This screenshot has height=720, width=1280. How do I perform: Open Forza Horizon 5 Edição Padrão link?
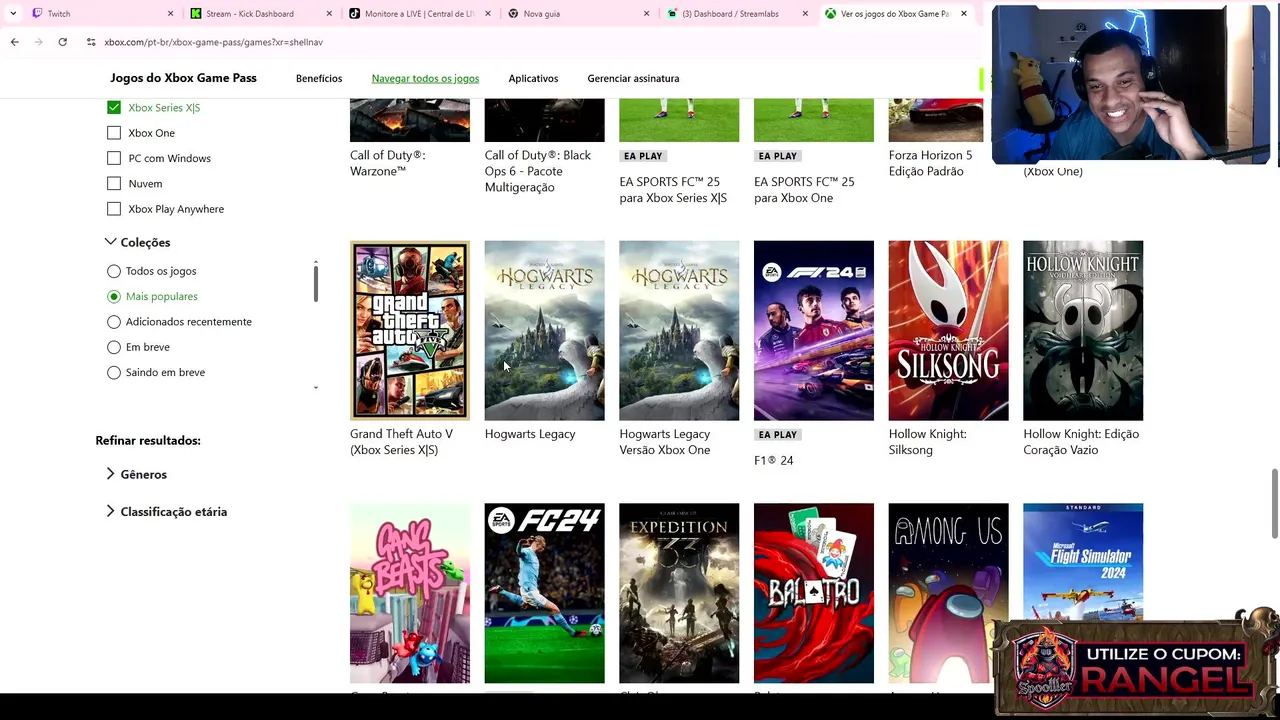(x=930, y=163)
